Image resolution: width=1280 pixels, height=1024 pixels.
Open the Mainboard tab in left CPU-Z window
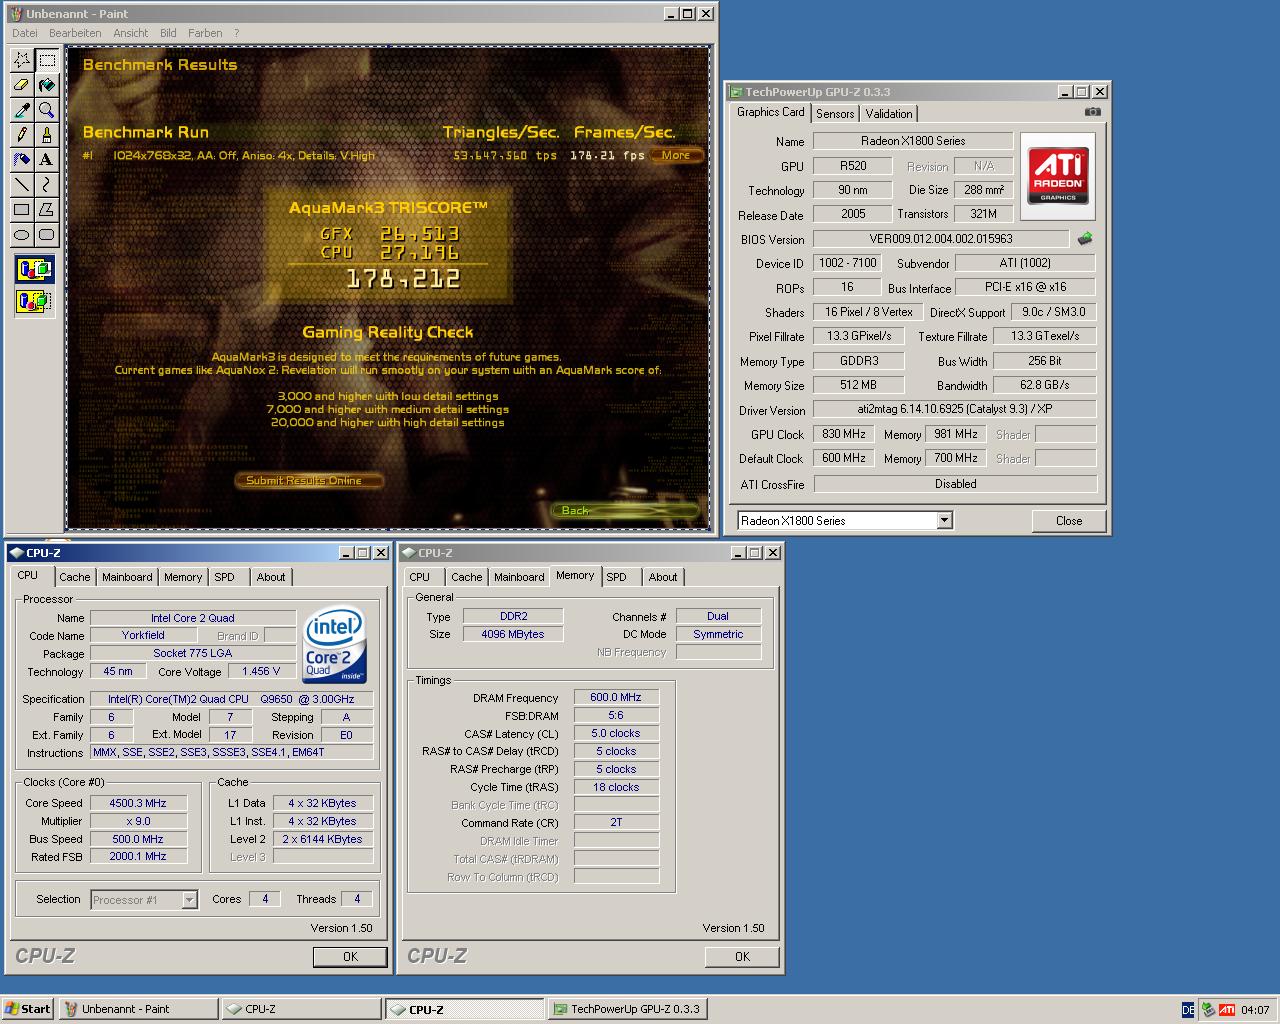(127, 577)
